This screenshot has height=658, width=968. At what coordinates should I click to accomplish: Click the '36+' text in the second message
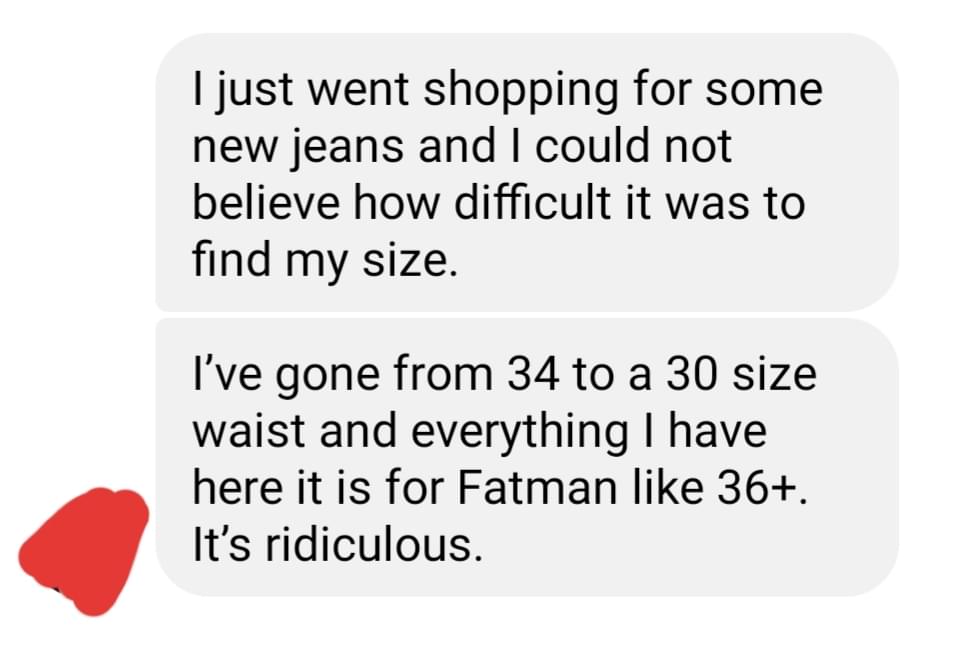point(756,488)
